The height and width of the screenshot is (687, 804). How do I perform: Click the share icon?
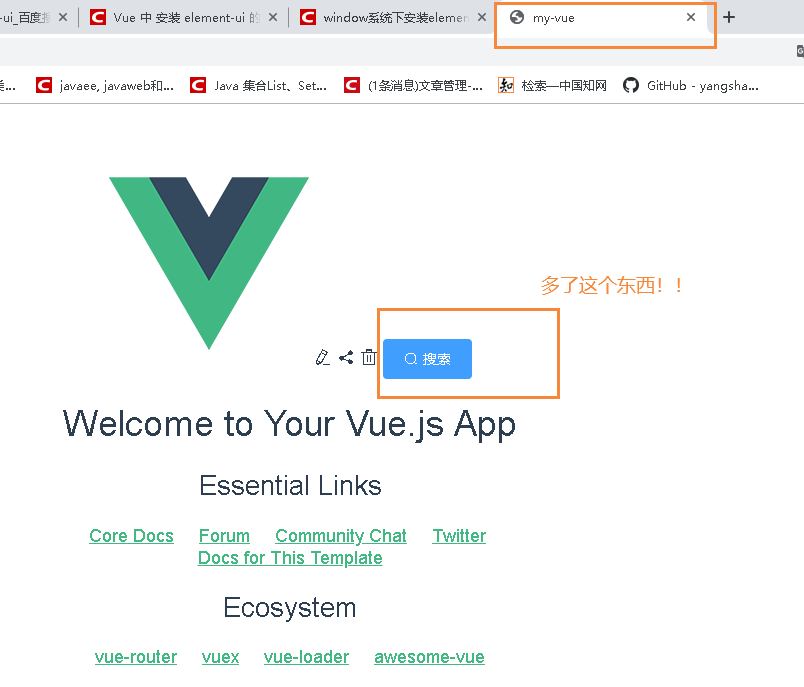point(346,357)
